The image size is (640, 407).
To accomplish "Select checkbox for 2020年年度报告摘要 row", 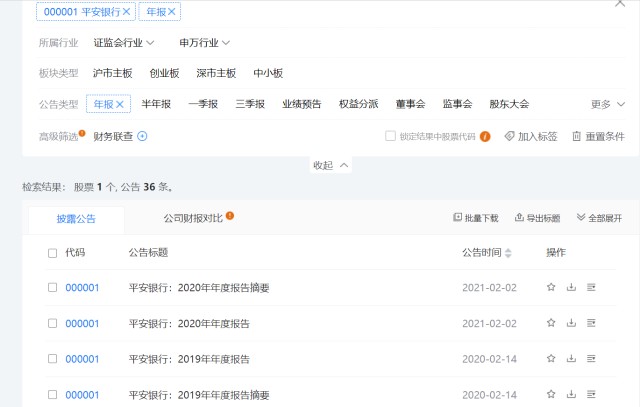I will [53, 288].
